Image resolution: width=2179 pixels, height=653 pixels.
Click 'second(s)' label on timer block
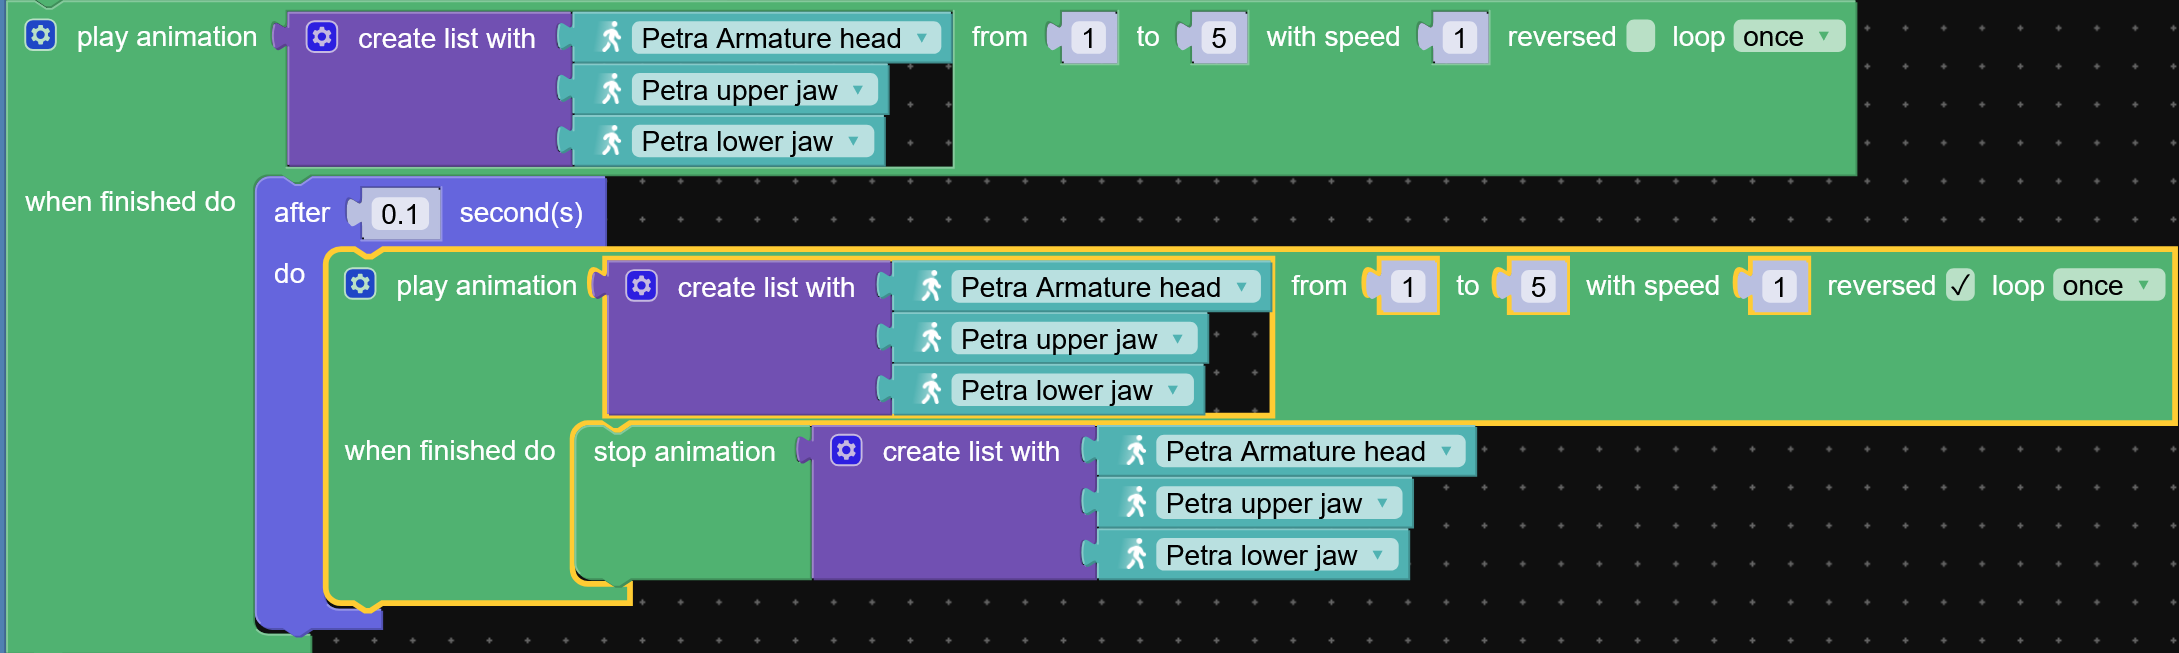[521, 212]
